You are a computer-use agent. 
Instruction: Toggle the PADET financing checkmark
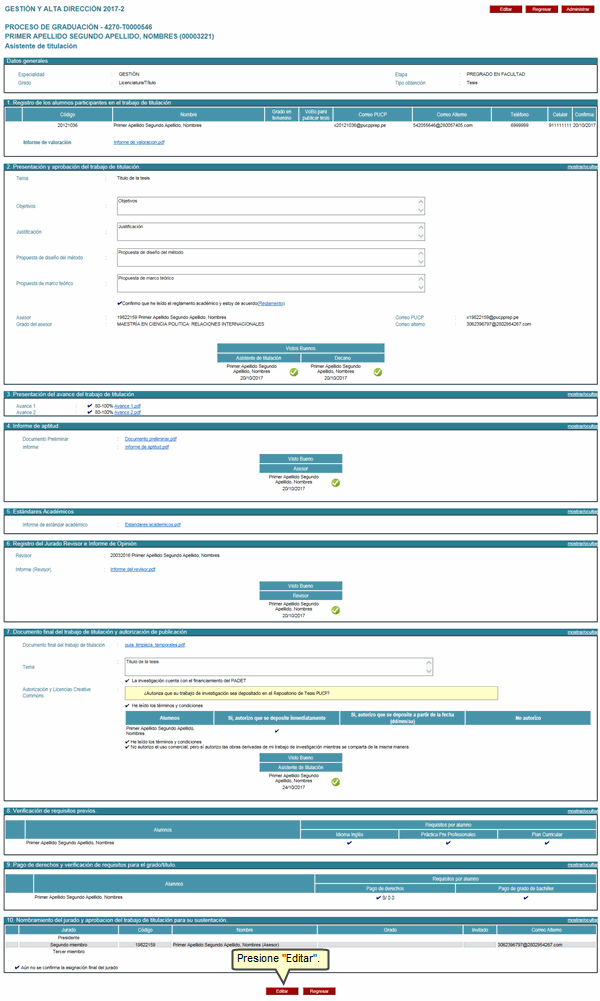click(128, 681)
